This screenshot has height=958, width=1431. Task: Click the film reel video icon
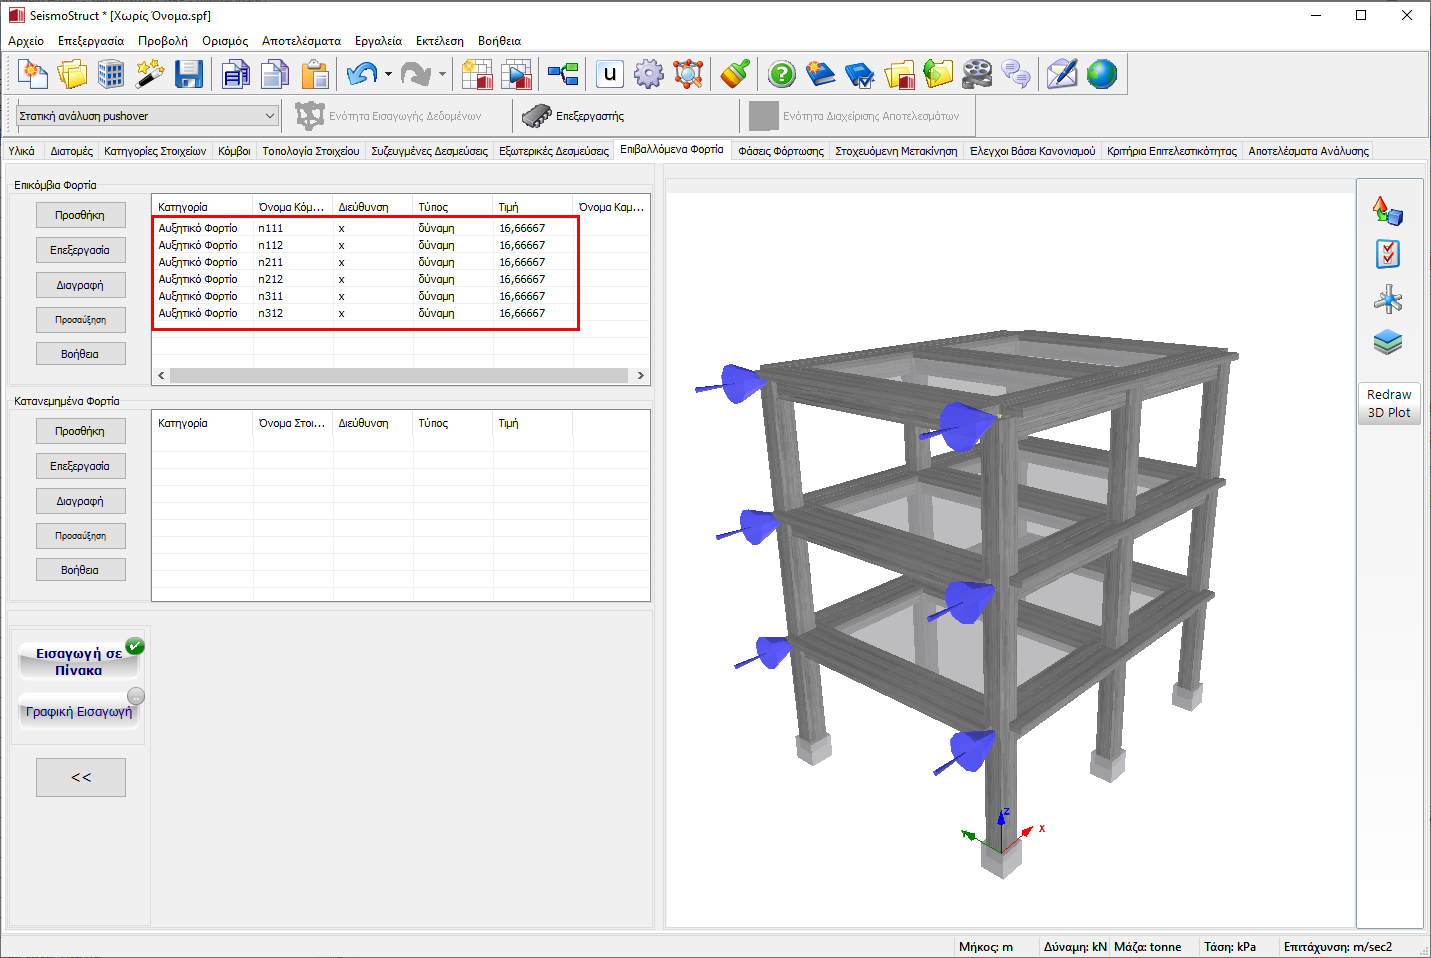point(977,74)
